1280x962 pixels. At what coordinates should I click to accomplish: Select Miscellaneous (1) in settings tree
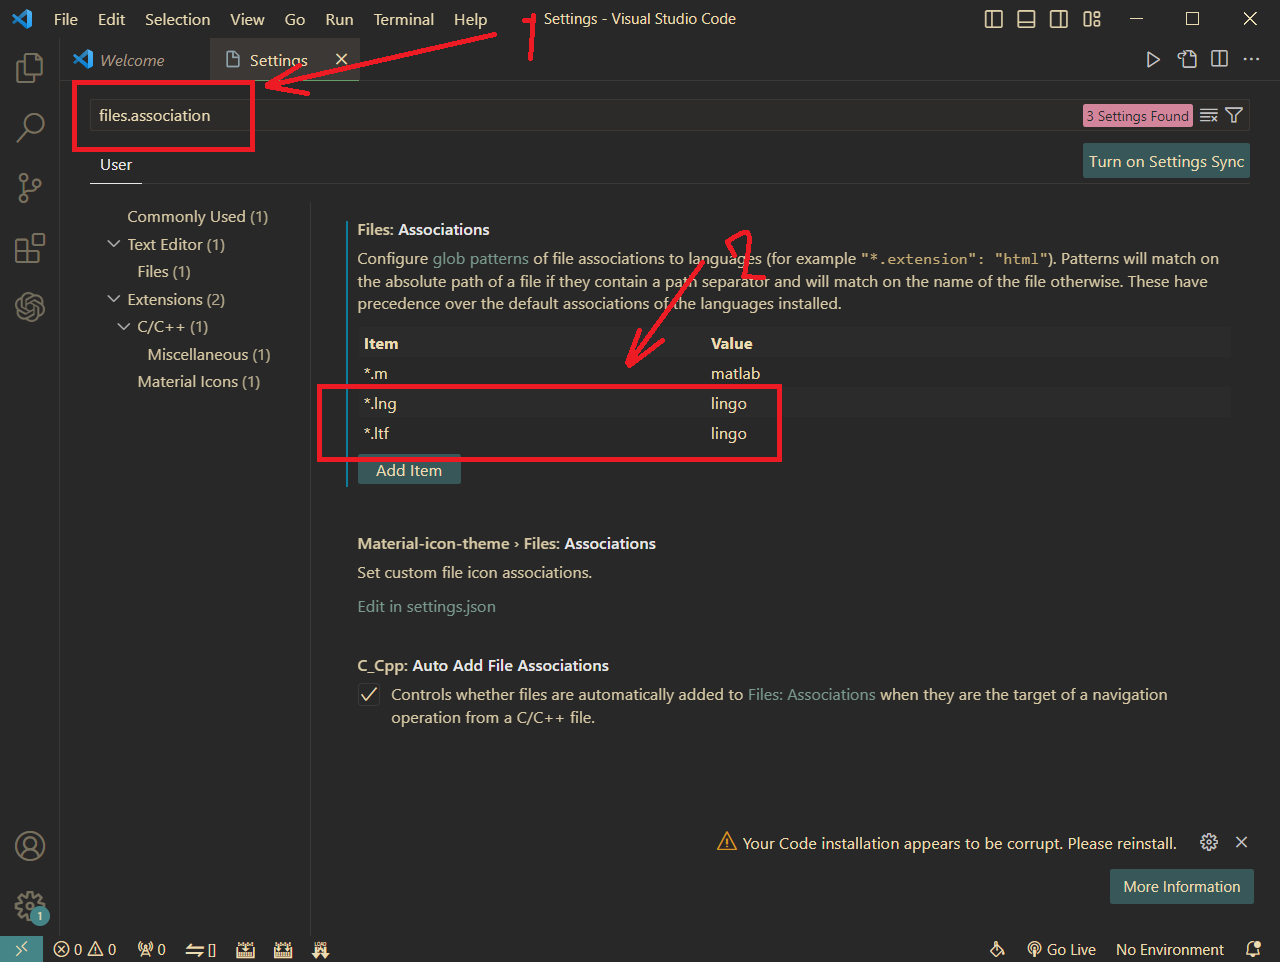click(x=209, y=354)
